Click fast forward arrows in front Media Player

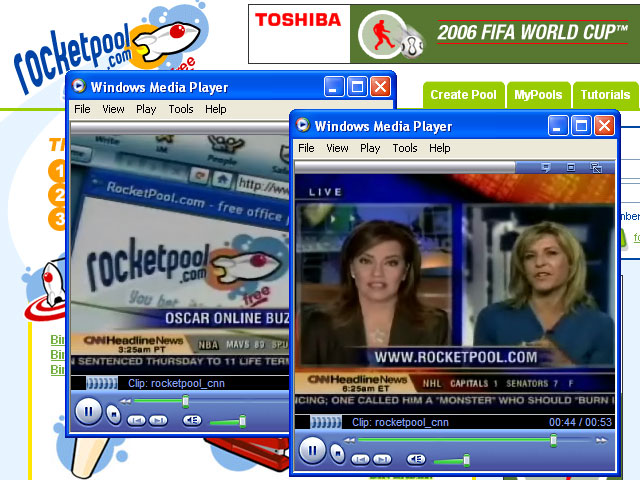pos(601,440)
